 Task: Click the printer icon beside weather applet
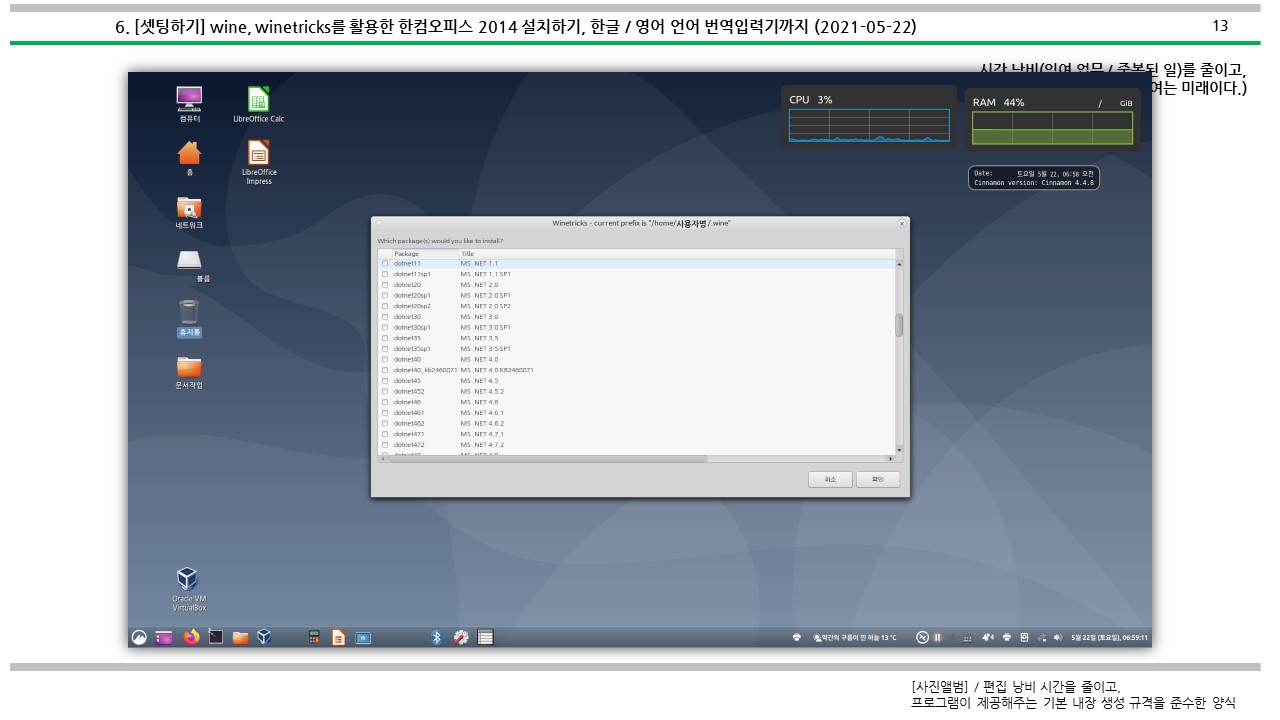[x=797, y=637]
